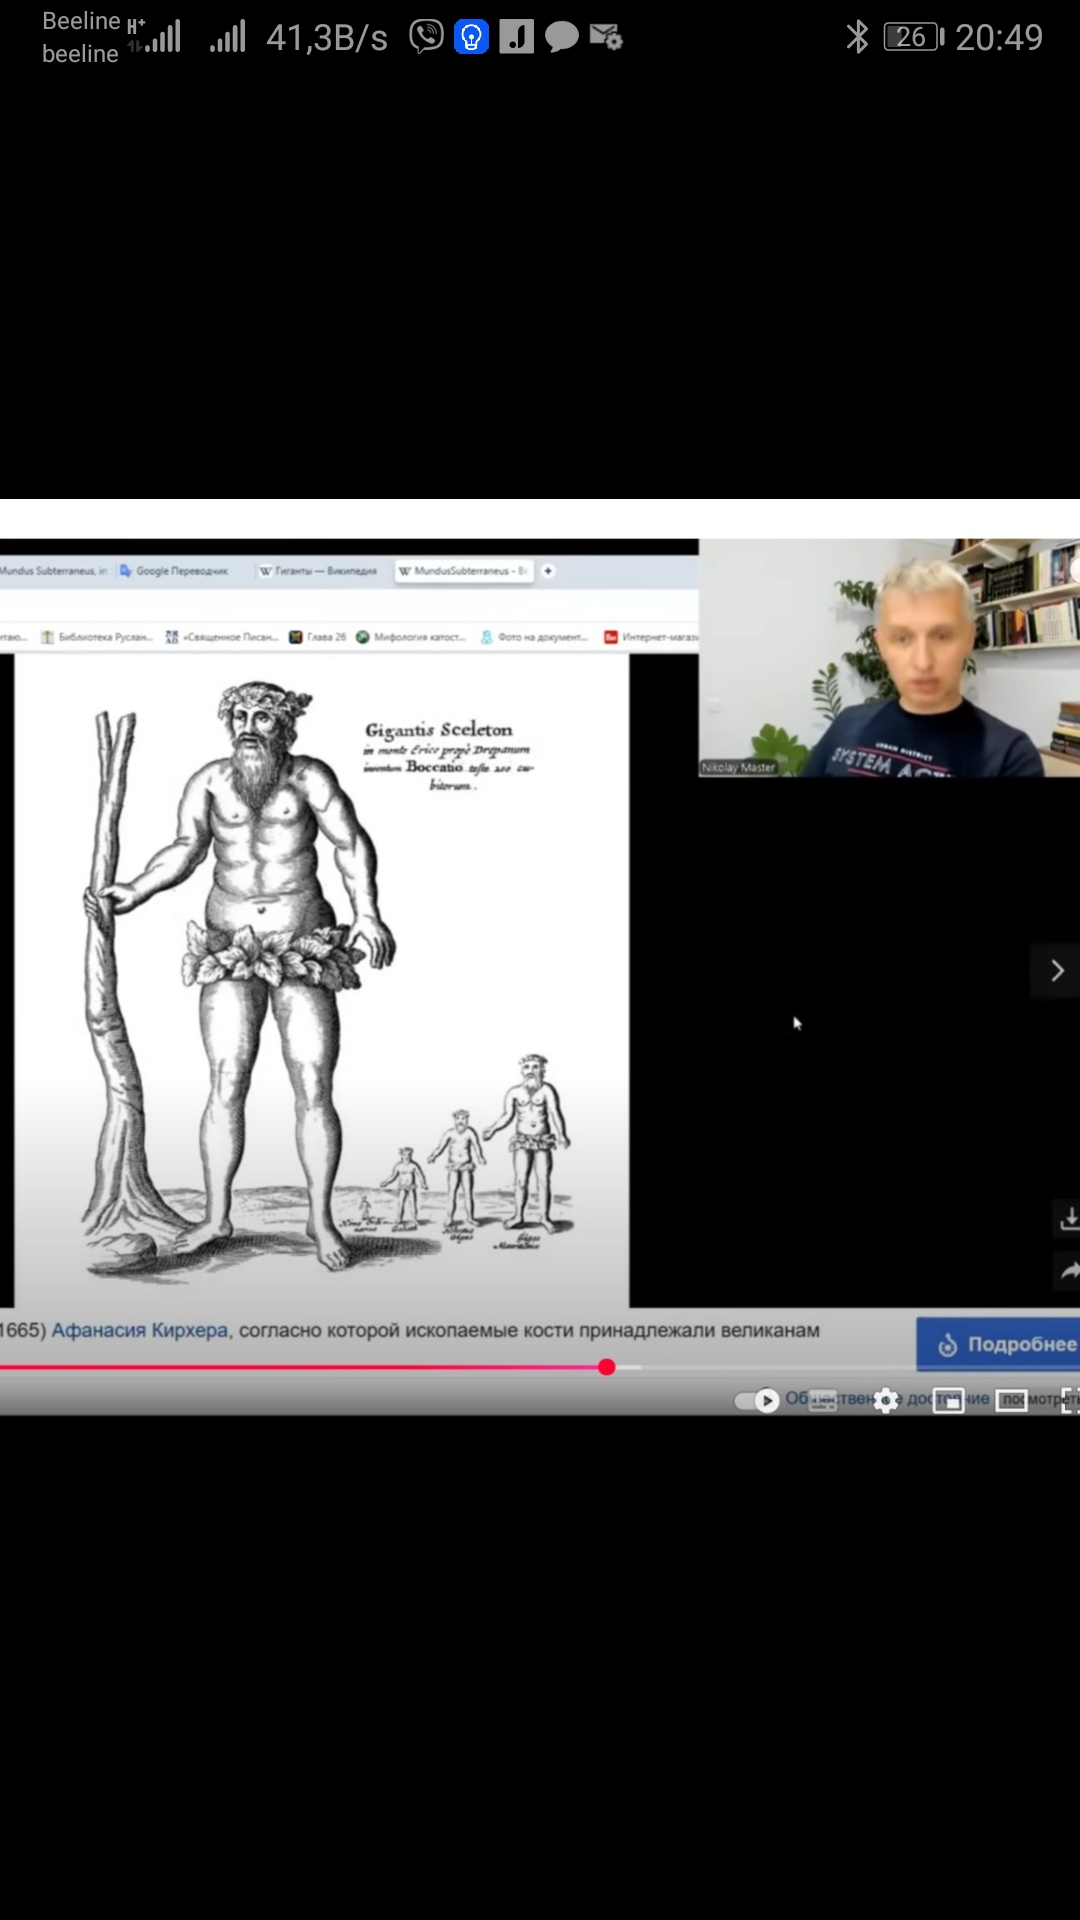The height and width of the screenshot is (1920, 1080).
Task: Open the next image with right chevron
Action: [1057, 970]
